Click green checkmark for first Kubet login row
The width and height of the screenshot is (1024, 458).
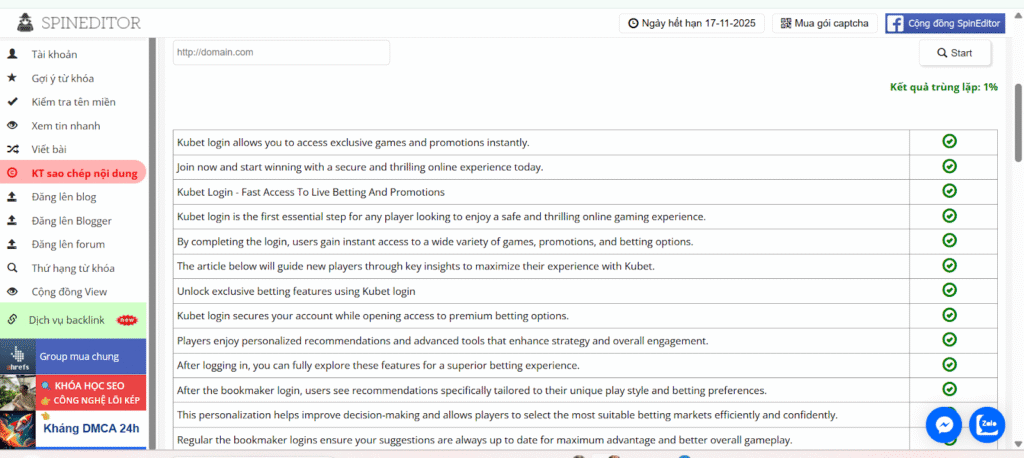coord(949,142)
